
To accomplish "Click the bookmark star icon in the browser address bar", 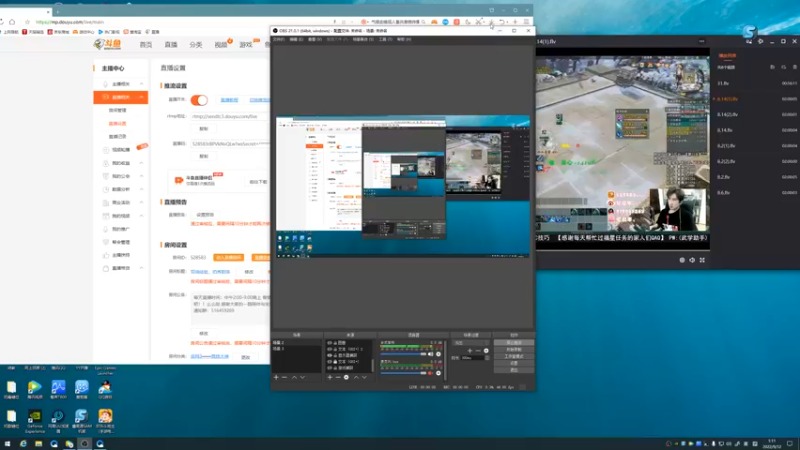I will (28, 22).
